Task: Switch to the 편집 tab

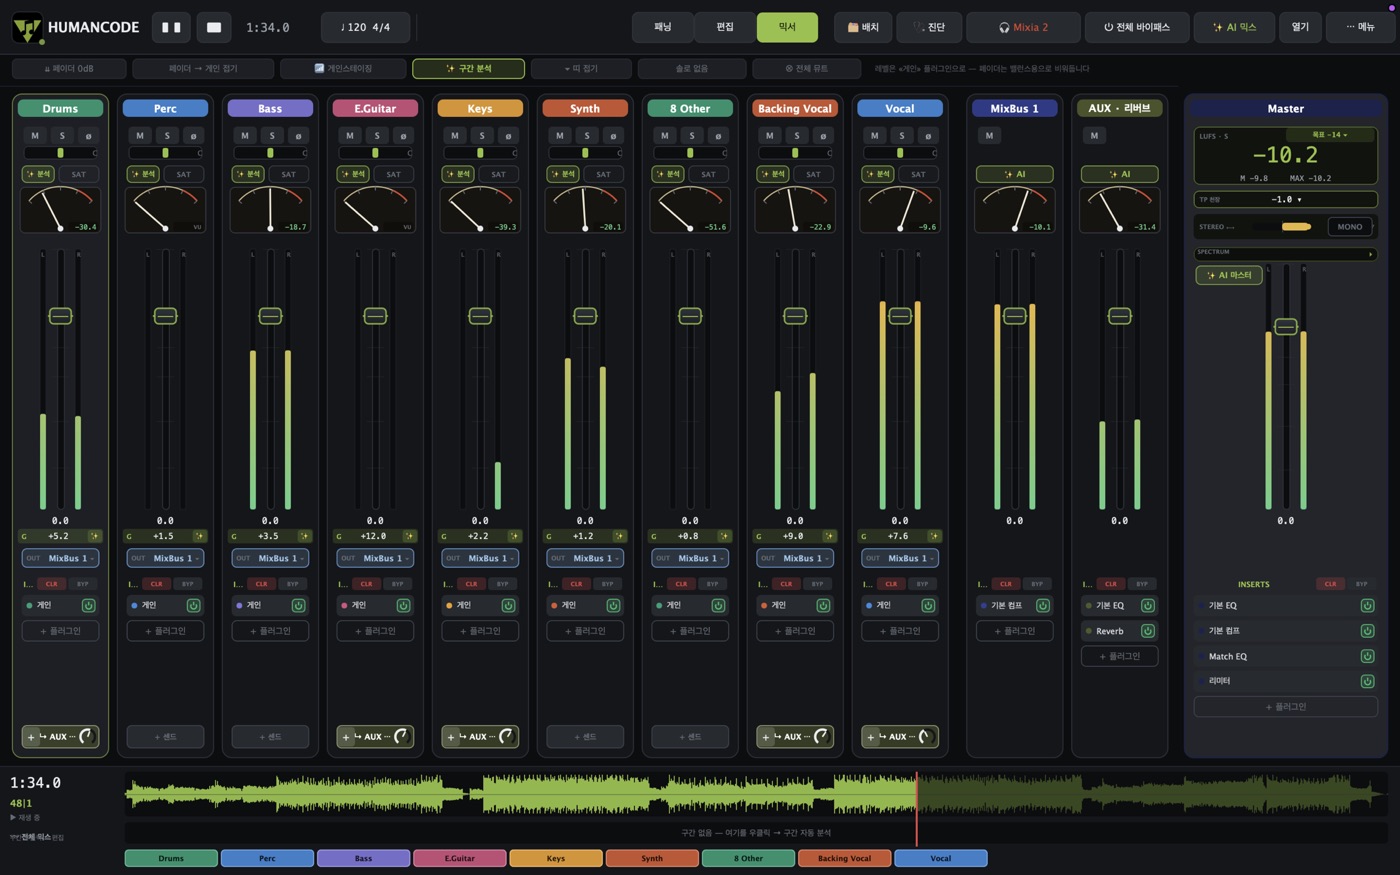Action: [x=725, y=27]
